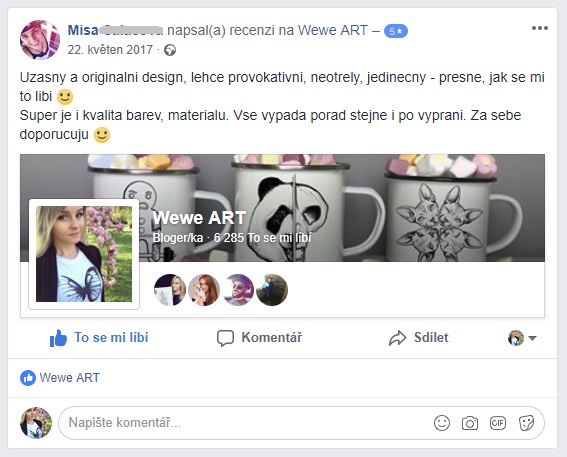Click the 5-star rating badge
567x457 pixels.
click(x=396, y=31)
